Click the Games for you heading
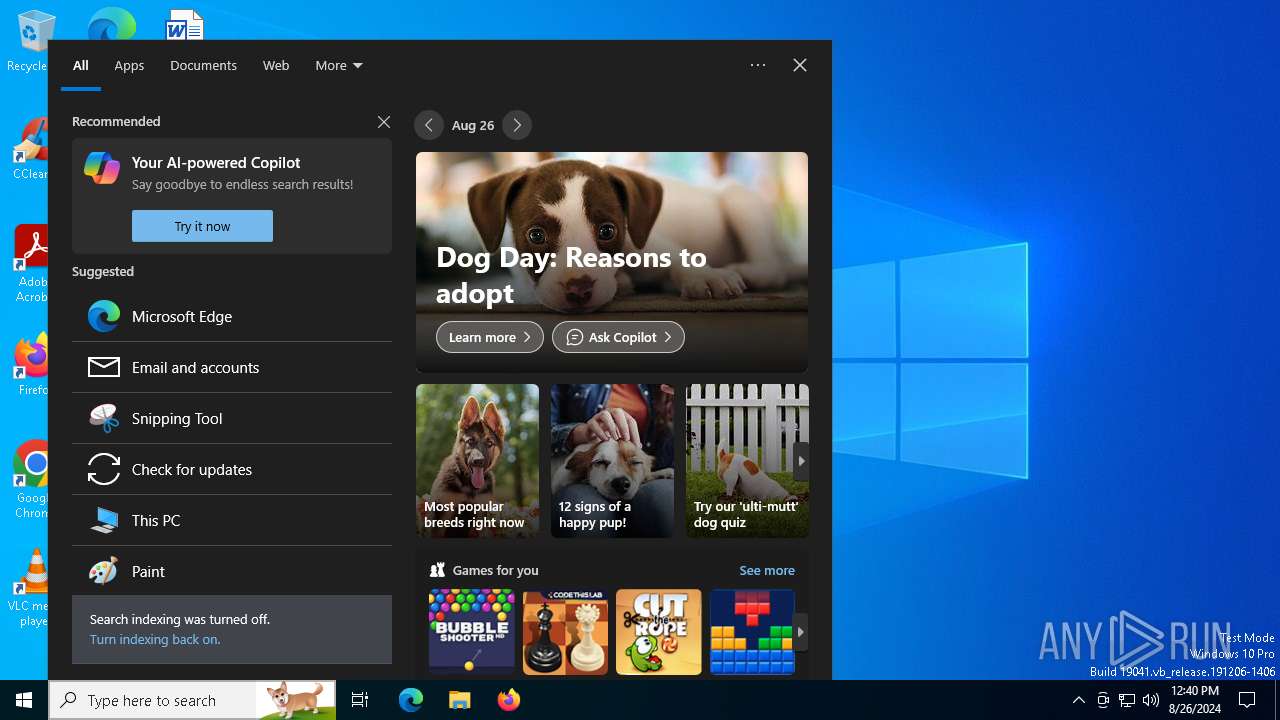 tap(495, 570)
